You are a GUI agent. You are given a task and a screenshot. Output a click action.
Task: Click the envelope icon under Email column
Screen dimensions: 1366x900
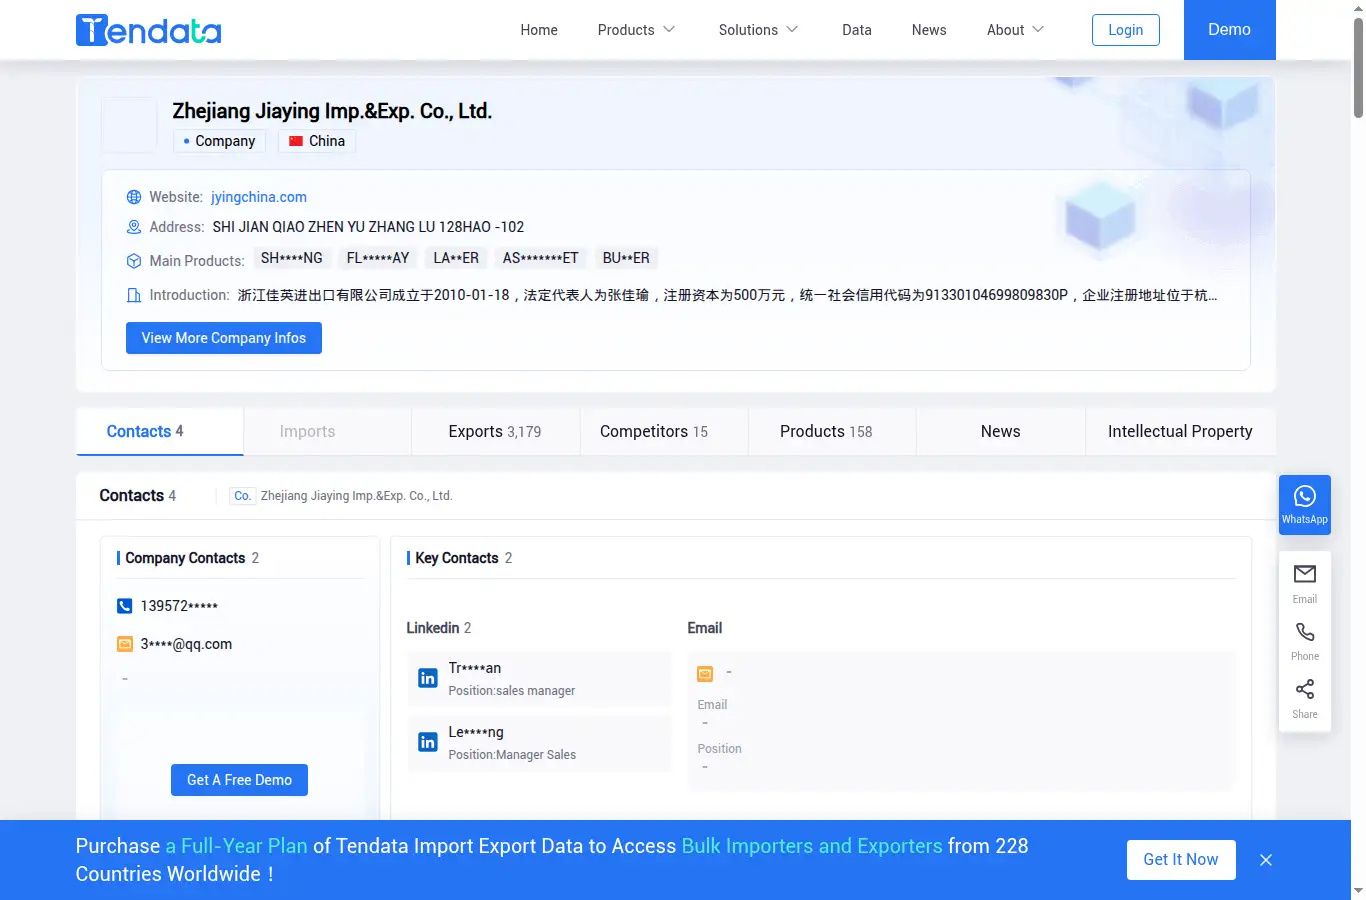705,673
